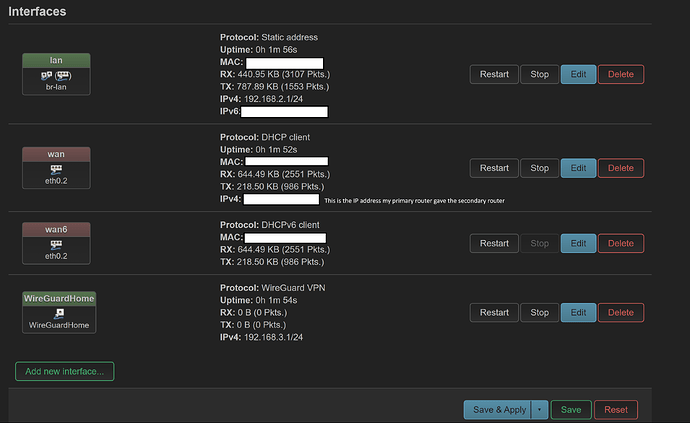Stop the WireGuardHome interface
The image size is (690, 423).
(539, 312)
